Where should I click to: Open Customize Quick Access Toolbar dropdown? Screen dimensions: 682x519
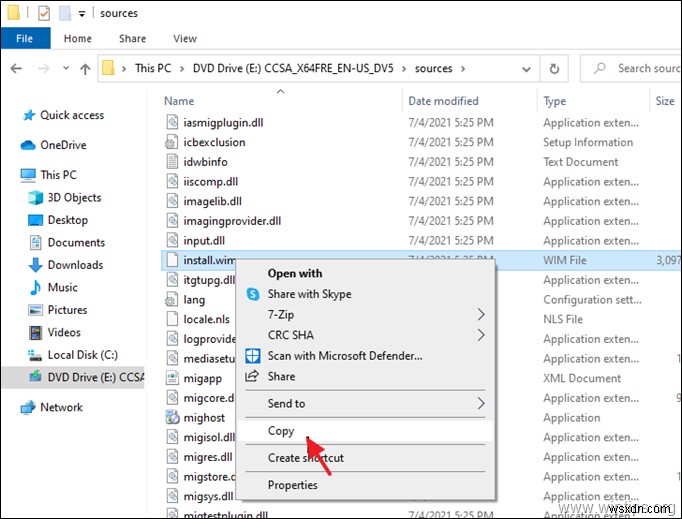(x=81, y=14)
